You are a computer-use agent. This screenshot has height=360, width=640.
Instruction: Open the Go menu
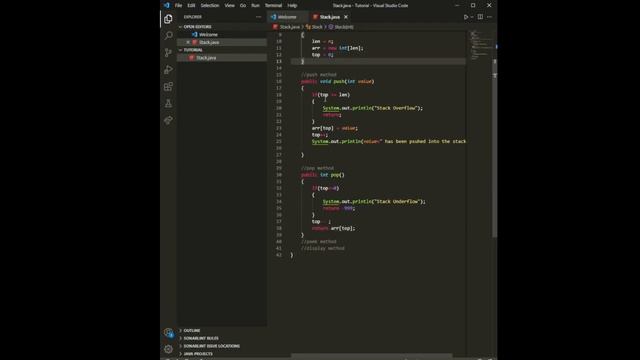(243, 5)
